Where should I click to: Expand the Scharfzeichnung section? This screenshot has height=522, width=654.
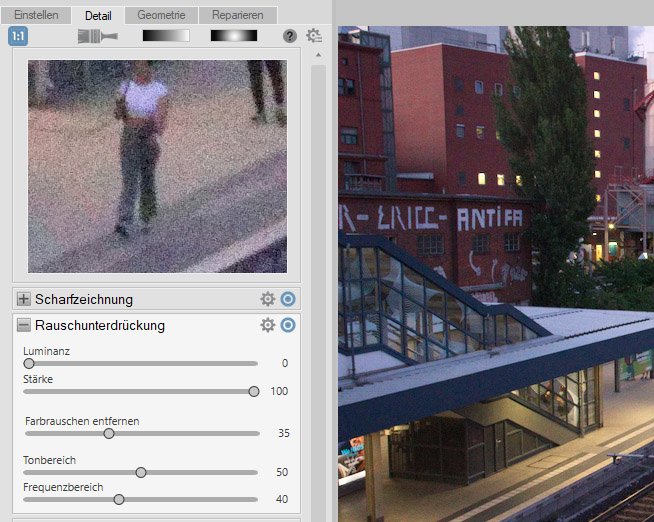coord(24,299)
